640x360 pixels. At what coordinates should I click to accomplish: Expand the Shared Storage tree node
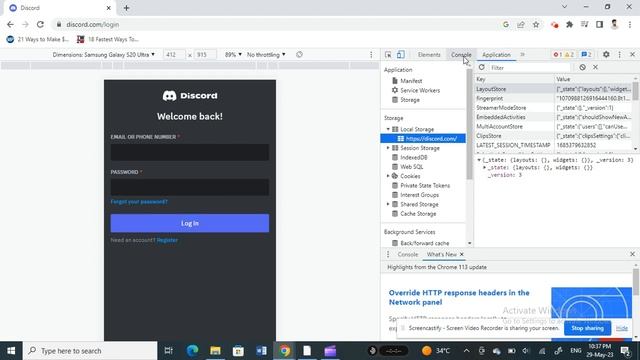click(x=388, y=204)
